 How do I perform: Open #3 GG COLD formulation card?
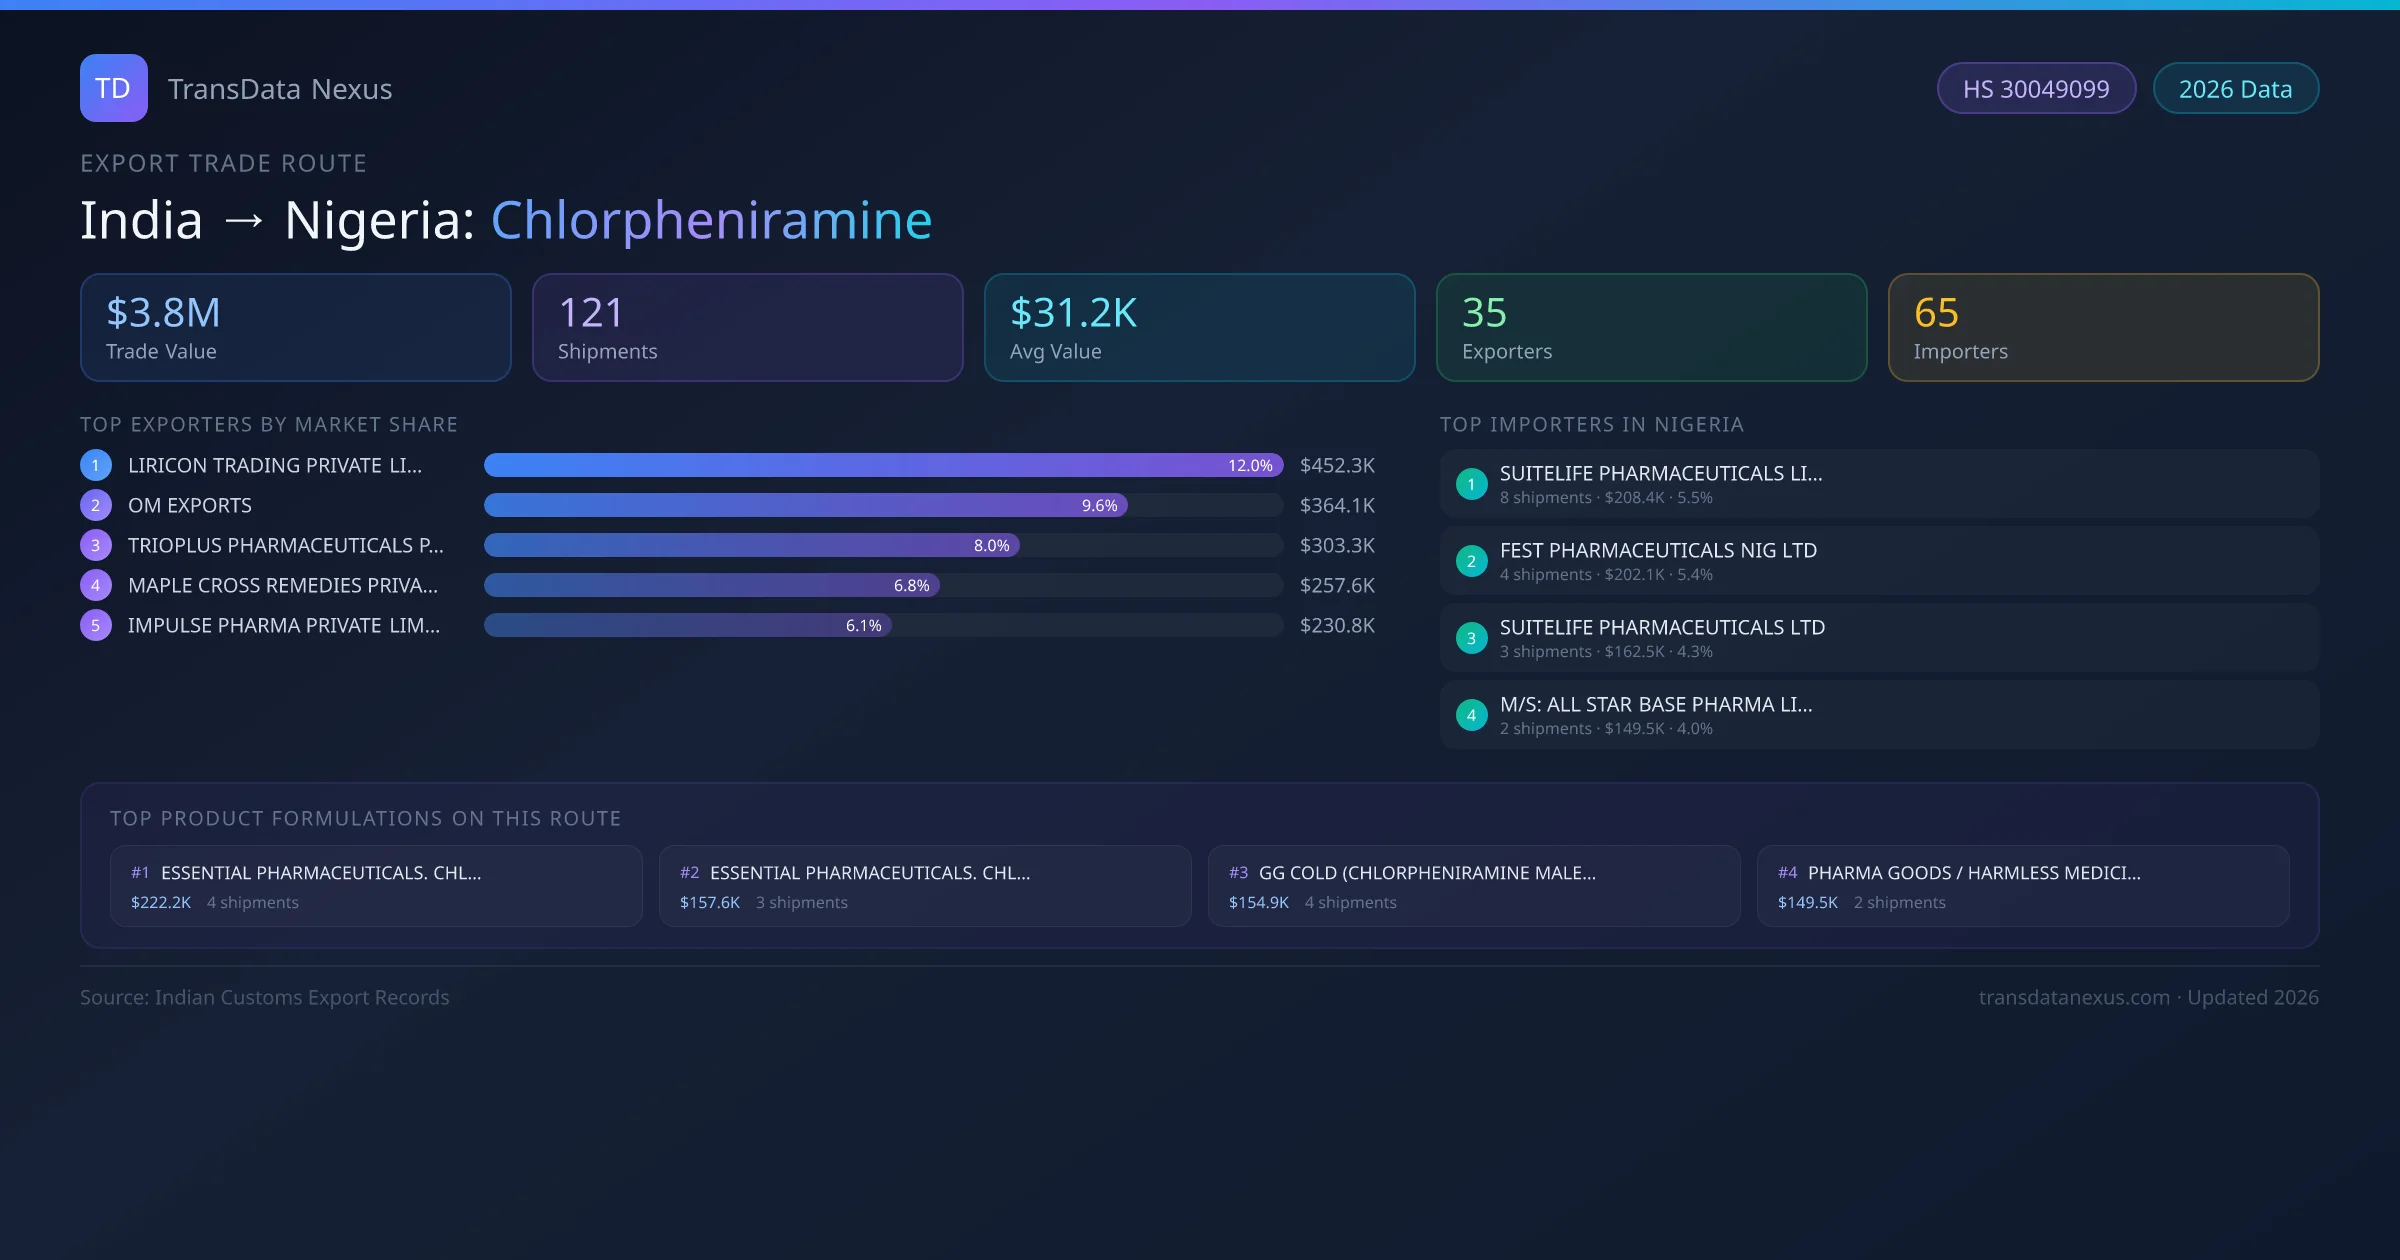point(1473,886)
